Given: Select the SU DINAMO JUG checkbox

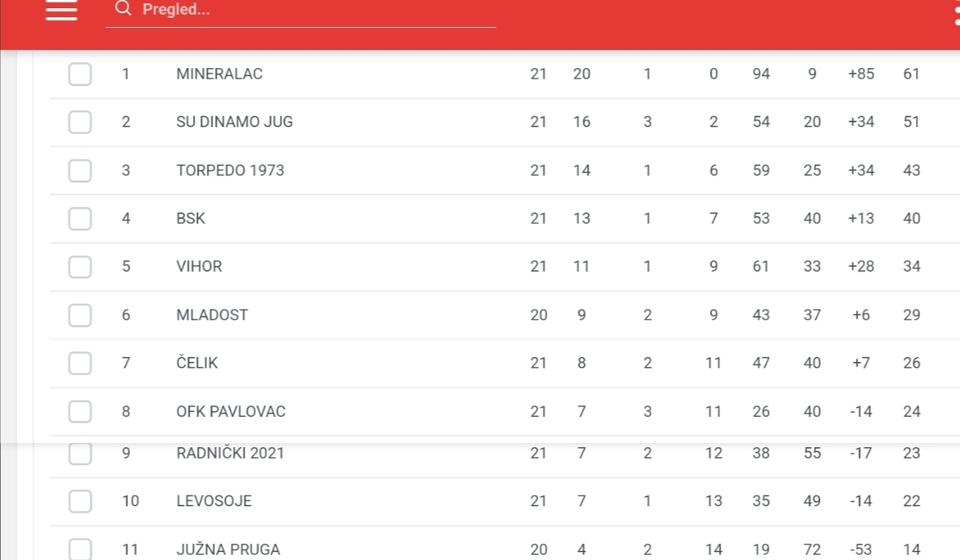Looking at the screenshot, I should pos(80,122).
